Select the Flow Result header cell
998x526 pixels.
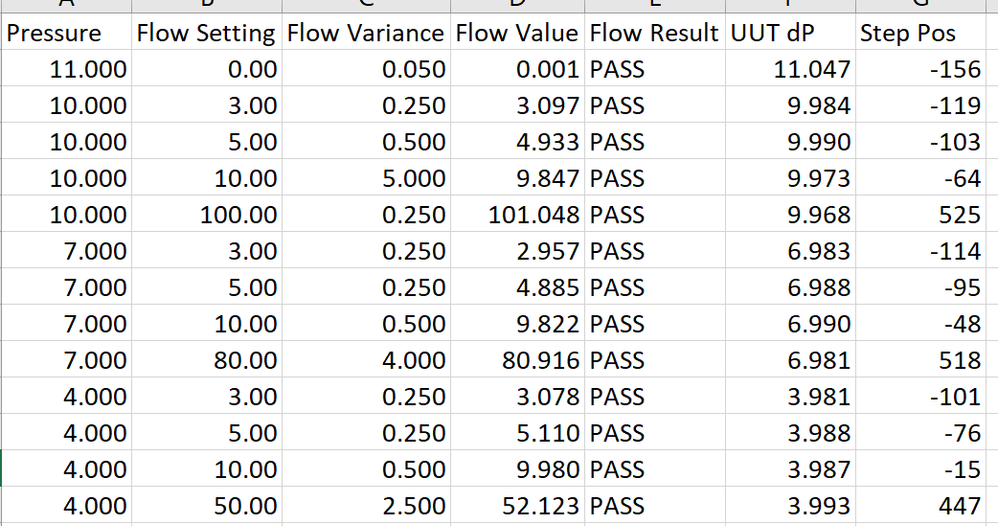654,33
